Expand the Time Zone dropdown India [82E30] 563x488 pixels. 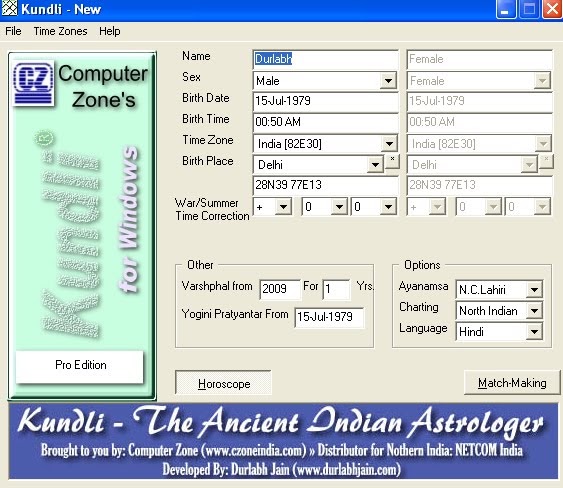pos(389,144)
